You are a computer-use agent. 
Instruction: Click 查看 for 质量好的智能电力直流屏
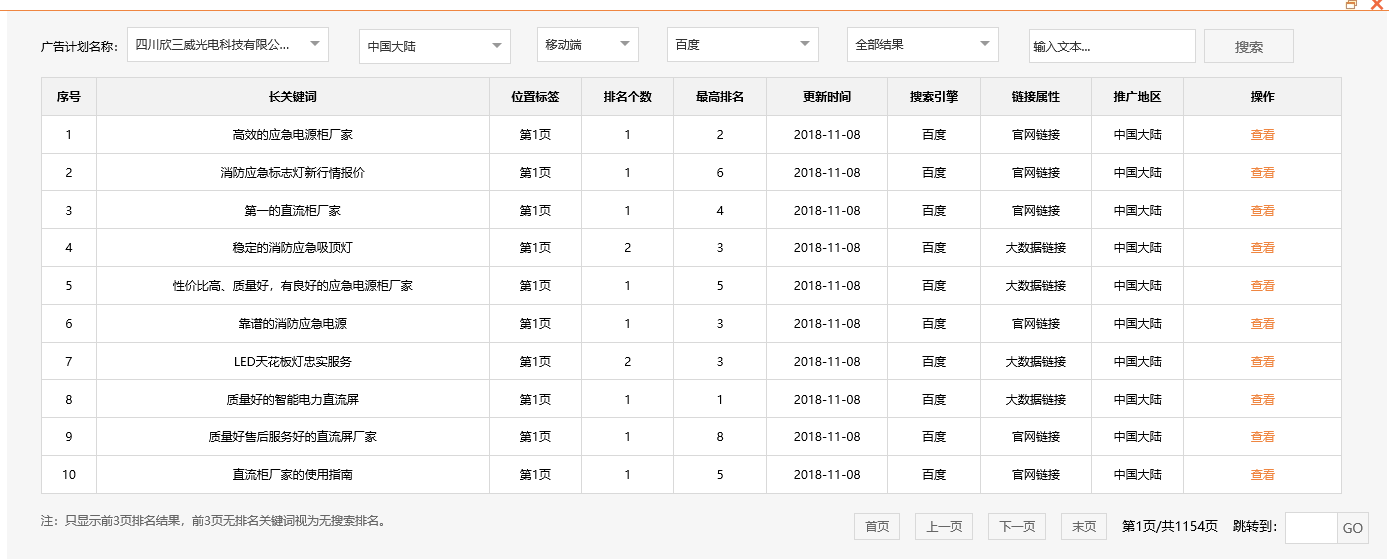[x=1262, y=400]
